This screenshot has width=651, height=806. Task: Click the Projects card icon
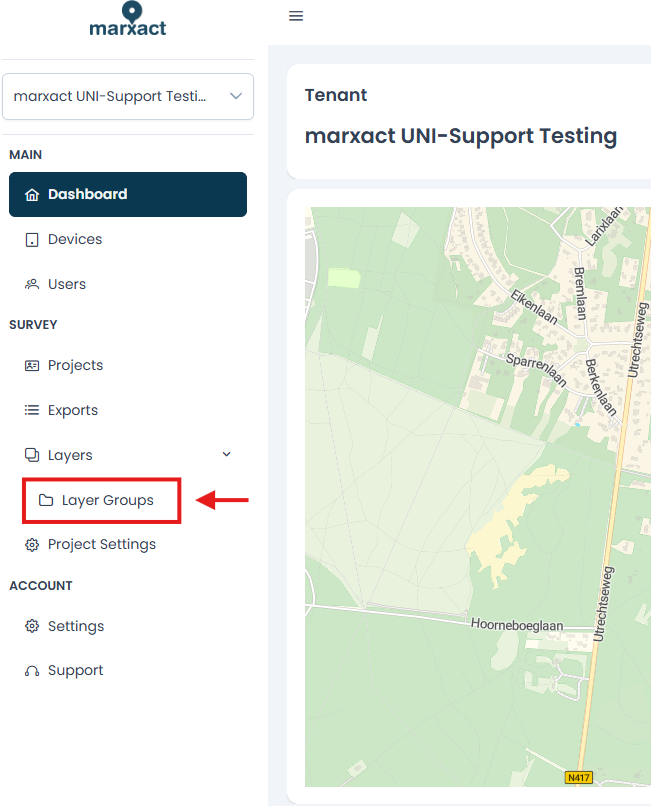tap(32, 365)
